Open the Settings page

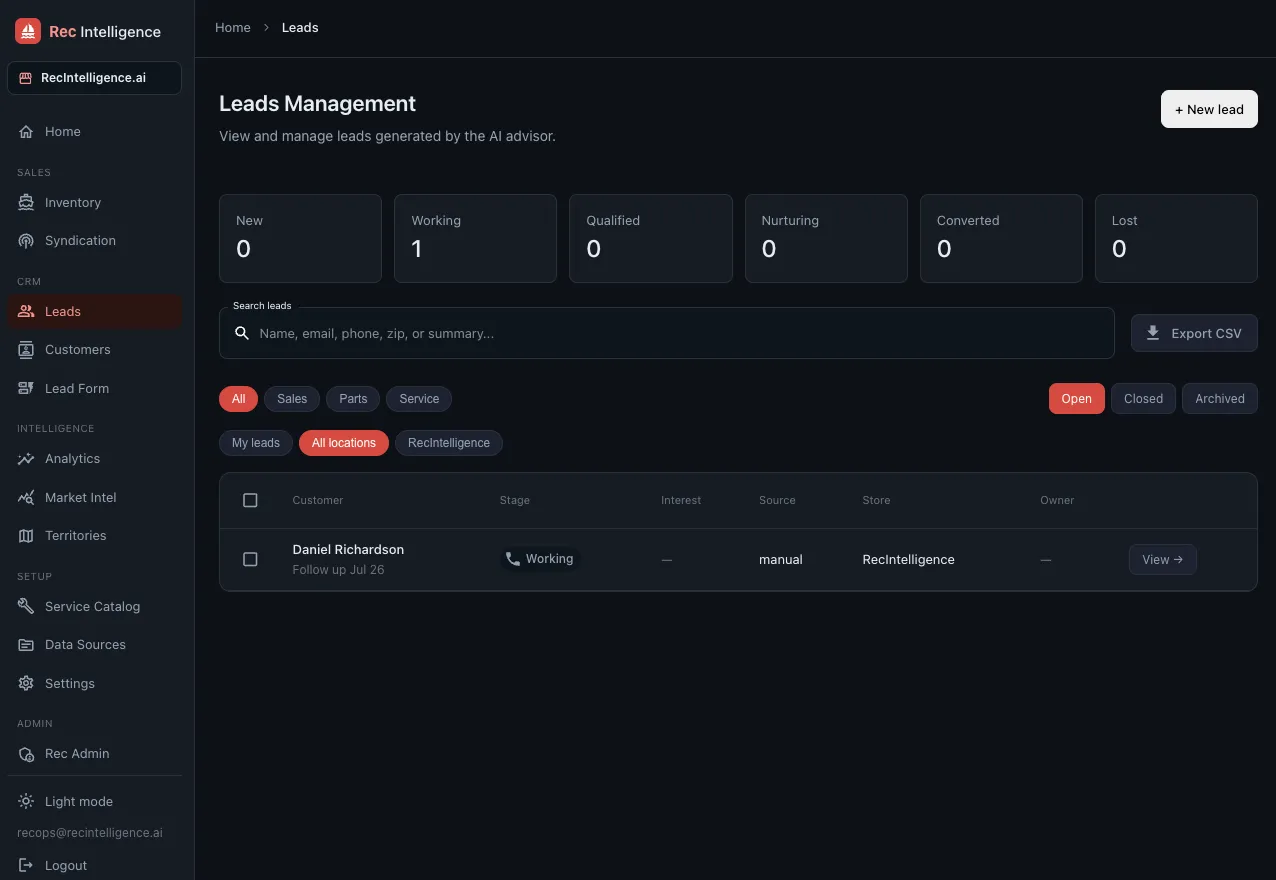click(94, 683)
